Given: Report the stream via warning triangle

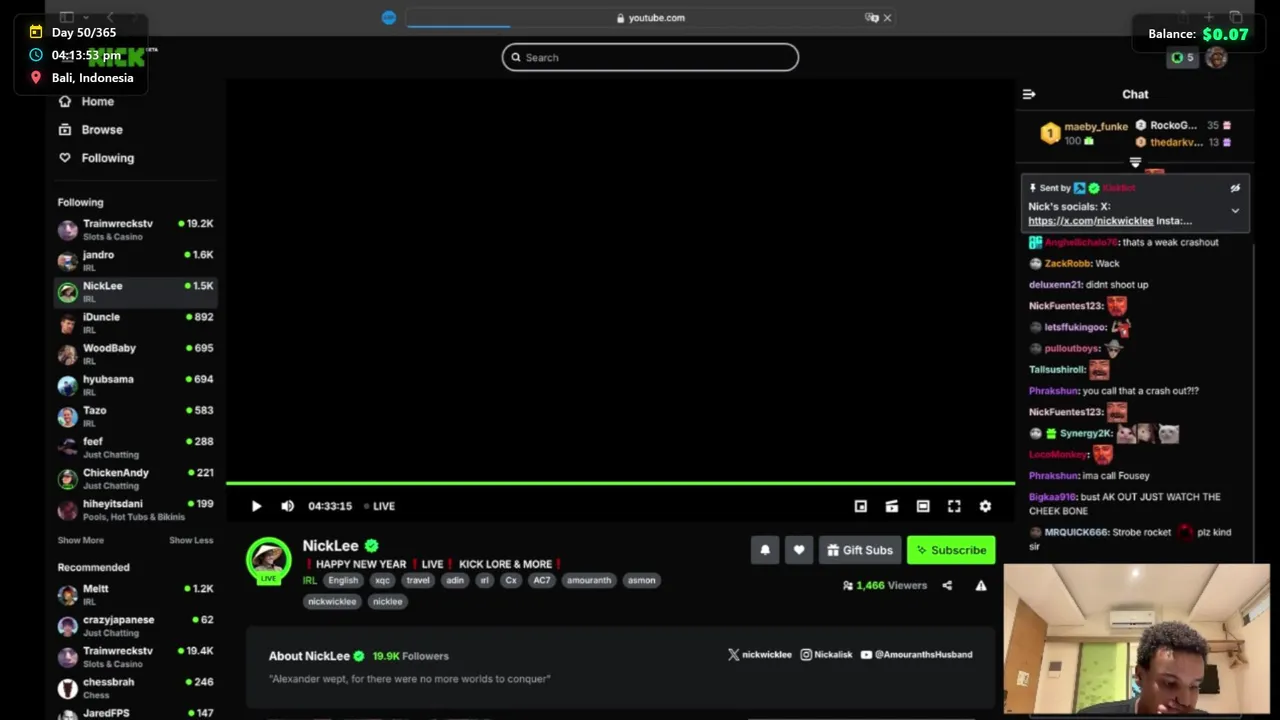Looking at the screenshot, I should pos(981,586).
